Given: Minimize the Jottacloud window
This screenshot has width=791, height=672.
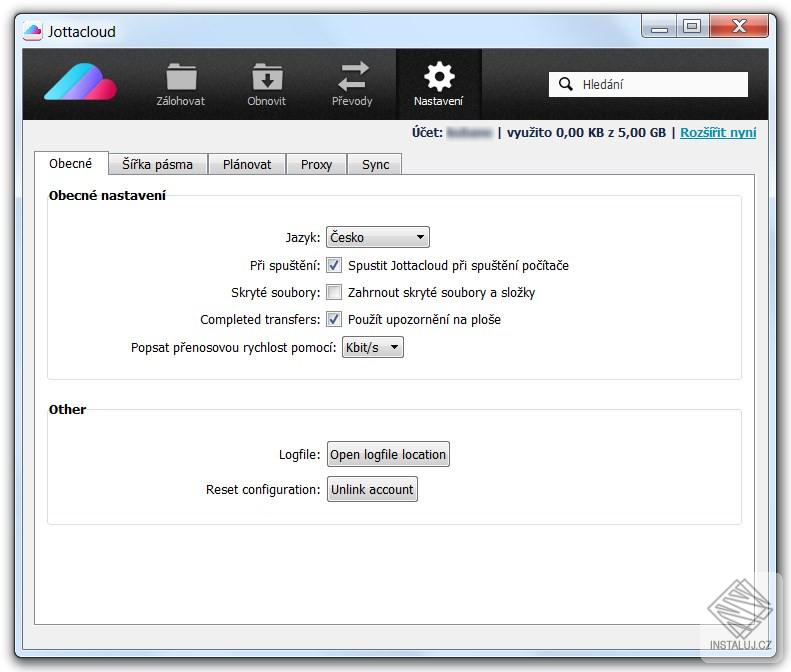Looking at the screenshot, I should [x=659, y=27].
